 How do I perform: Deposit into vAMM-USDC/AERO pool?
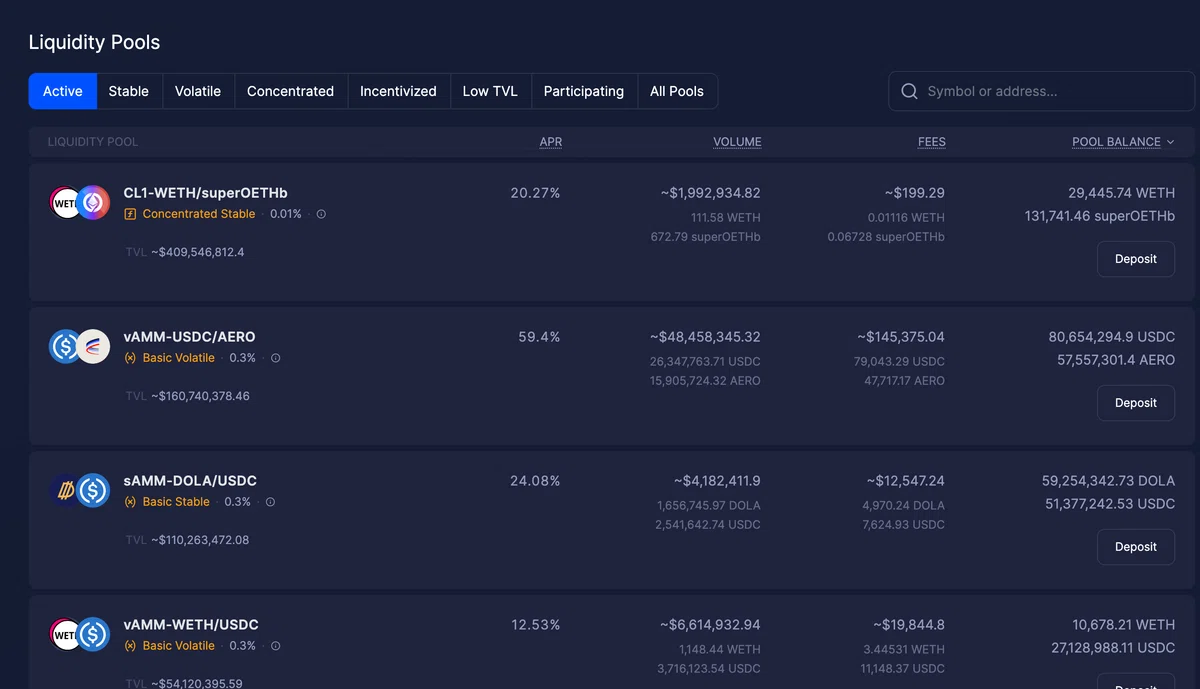click(1136, 403)
